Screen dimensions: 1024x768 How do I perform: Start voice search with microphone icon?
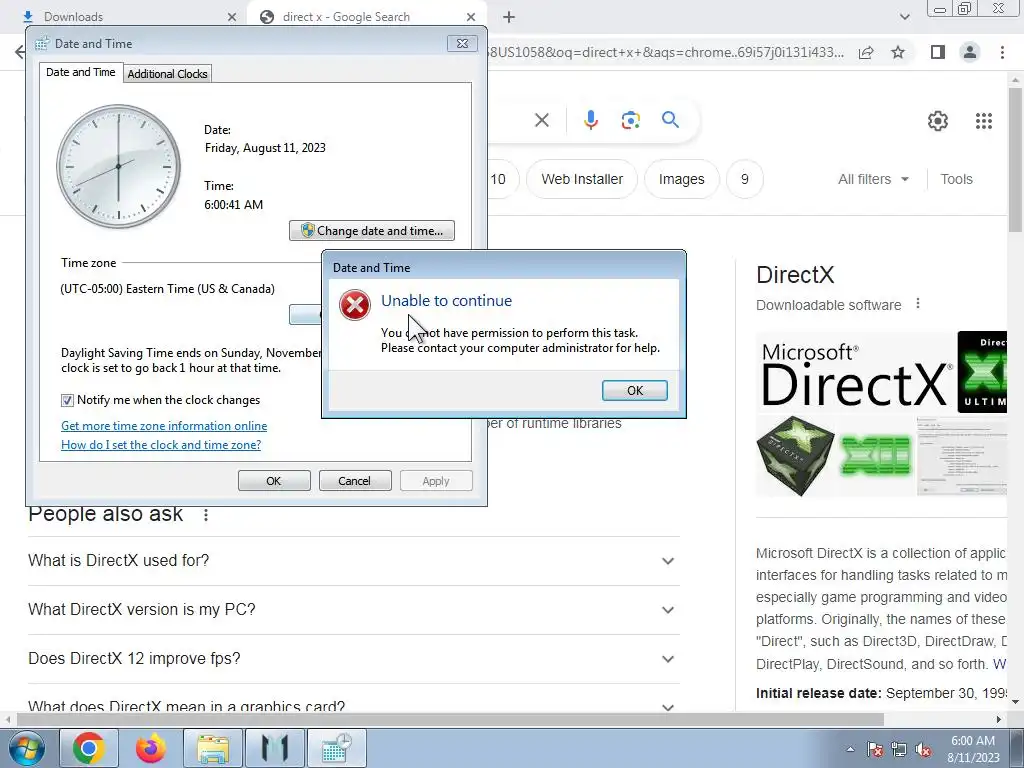(x=590, y=120)
